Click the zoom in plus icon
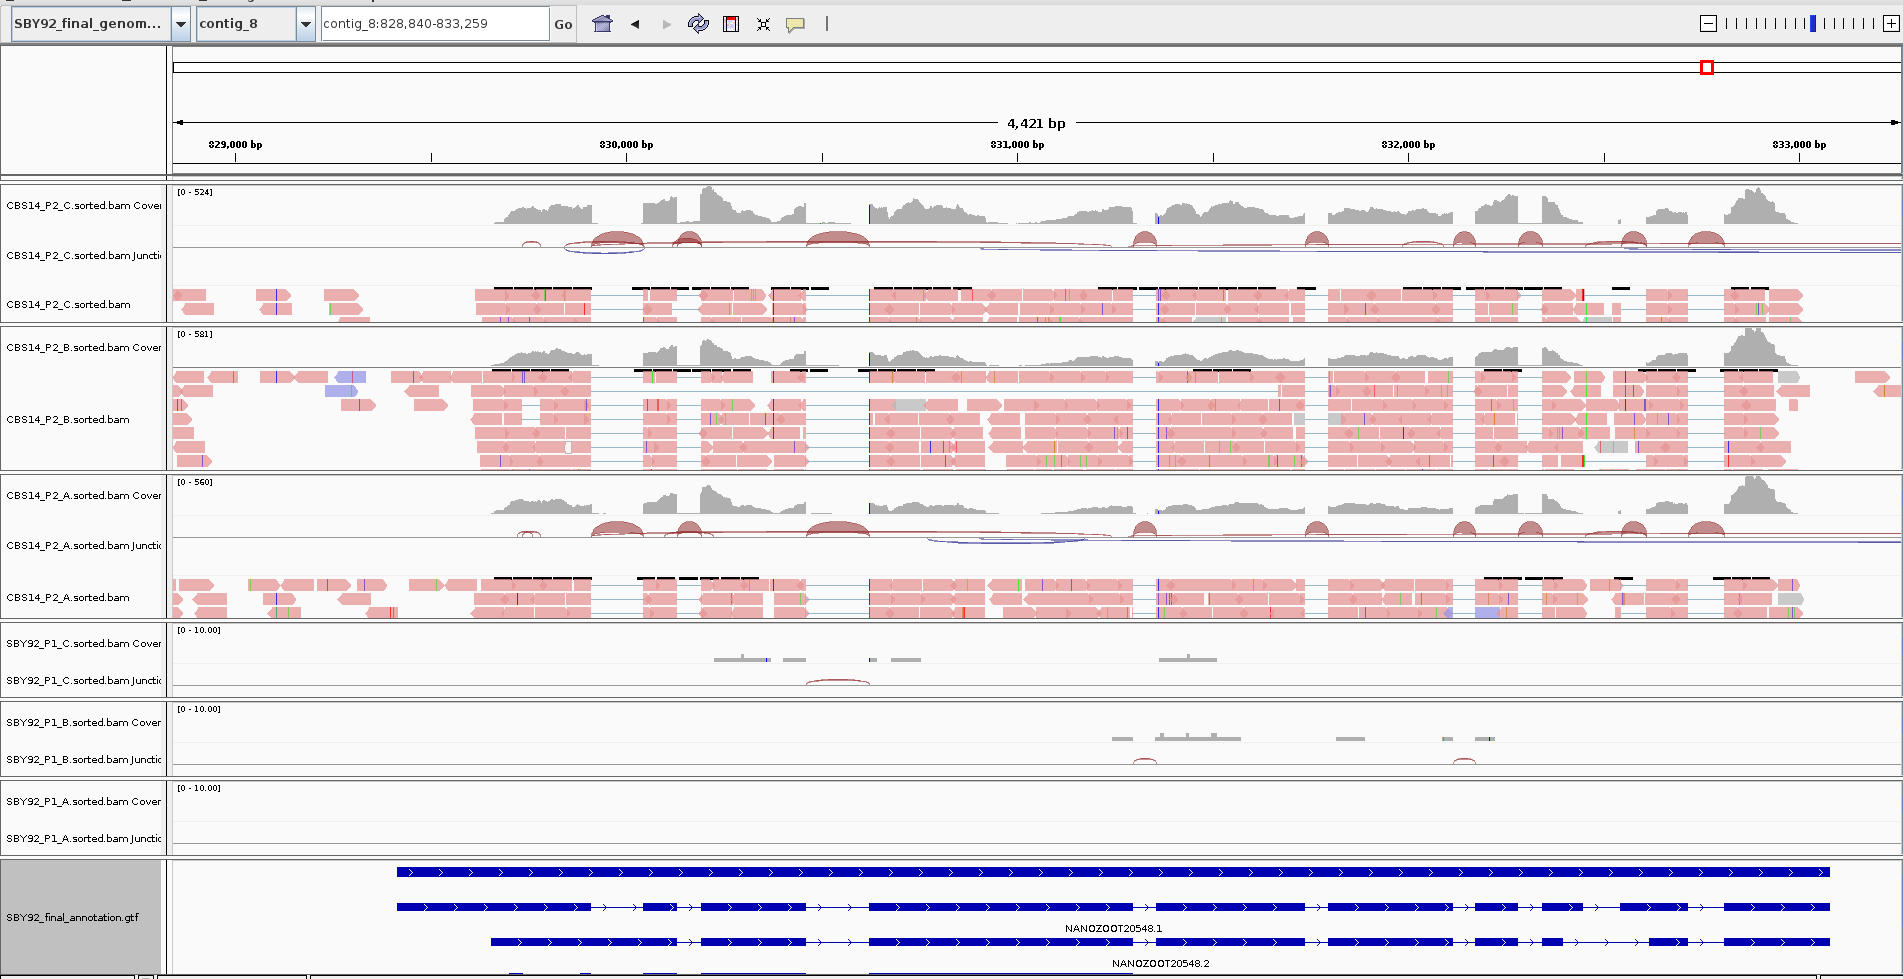This screenshot has width=1903, height=979. tap(1891, 24)
